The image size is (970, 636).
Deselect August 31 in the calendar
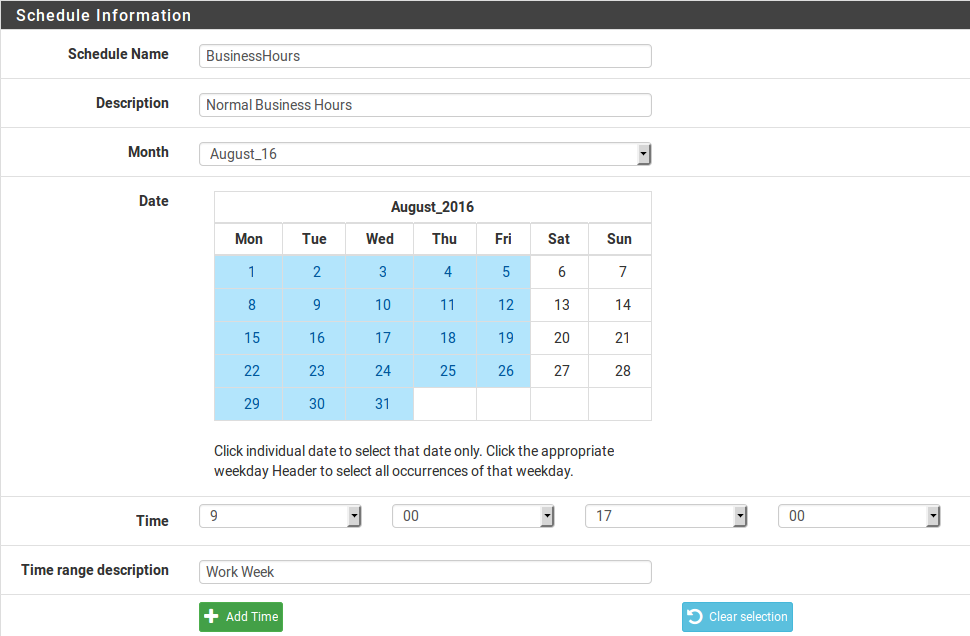380,403
